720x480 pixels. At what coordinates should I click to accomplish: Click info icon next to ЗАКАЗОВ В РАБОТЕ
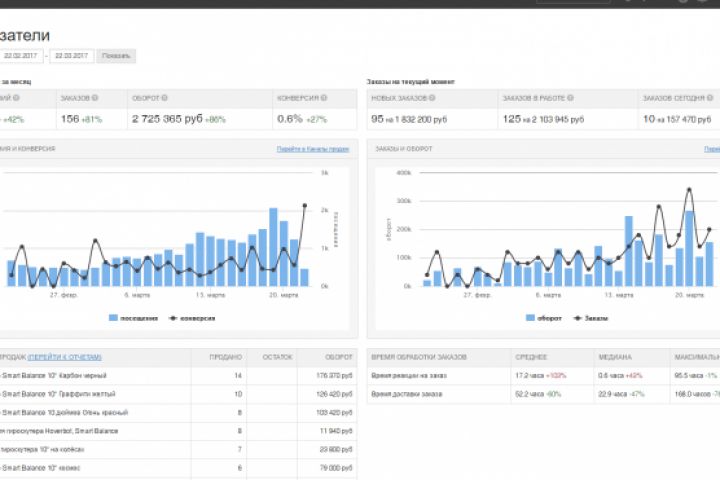tap(570, 98)
